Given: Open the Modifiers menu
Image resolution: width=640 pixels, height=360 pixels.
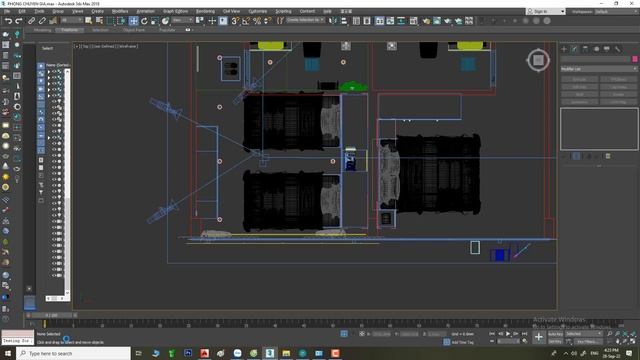Looking at the screenshot, I should coord(120,11).
